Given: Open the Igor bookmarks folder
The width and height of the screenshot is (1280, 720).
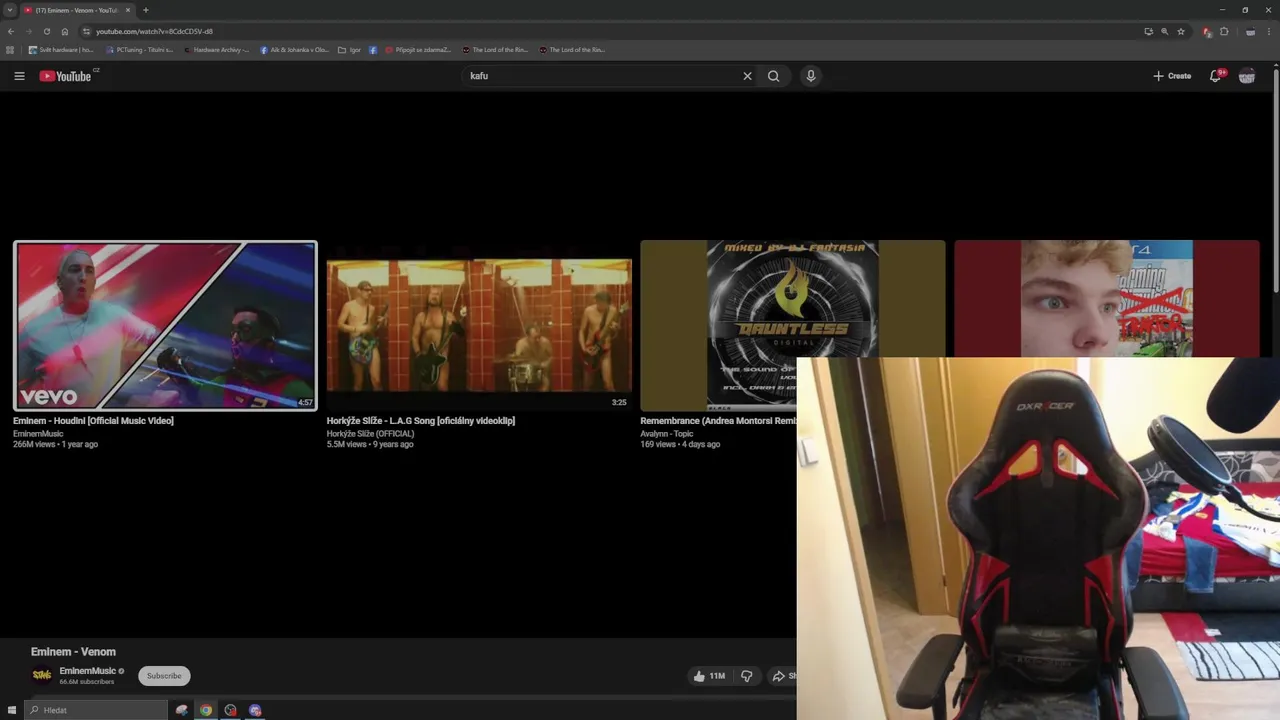Looking at the screenshot, I should coord(350,50).
